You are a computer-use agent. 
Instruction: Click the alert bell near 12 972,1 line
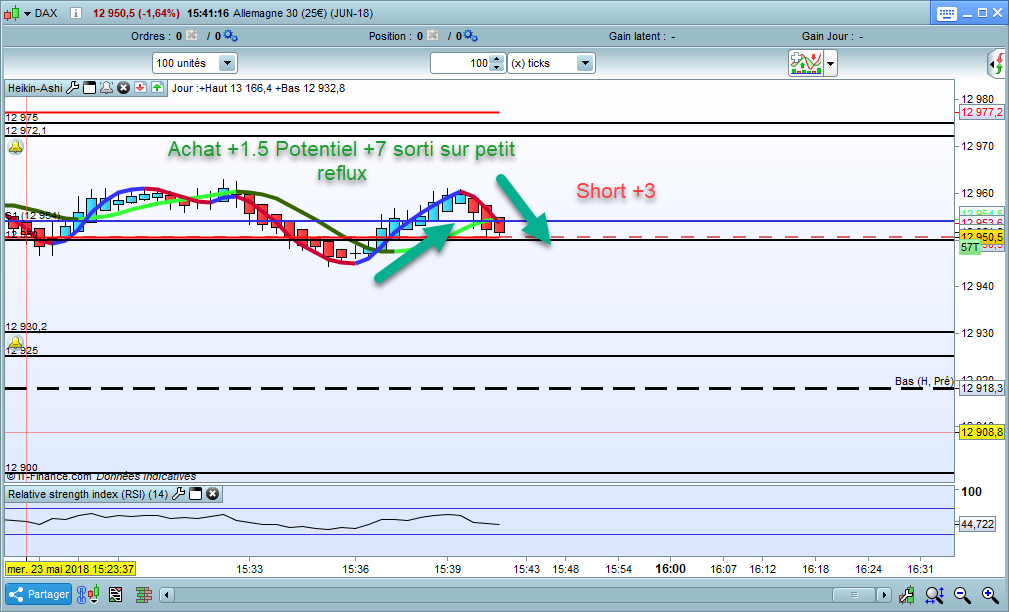click(15, 147)
